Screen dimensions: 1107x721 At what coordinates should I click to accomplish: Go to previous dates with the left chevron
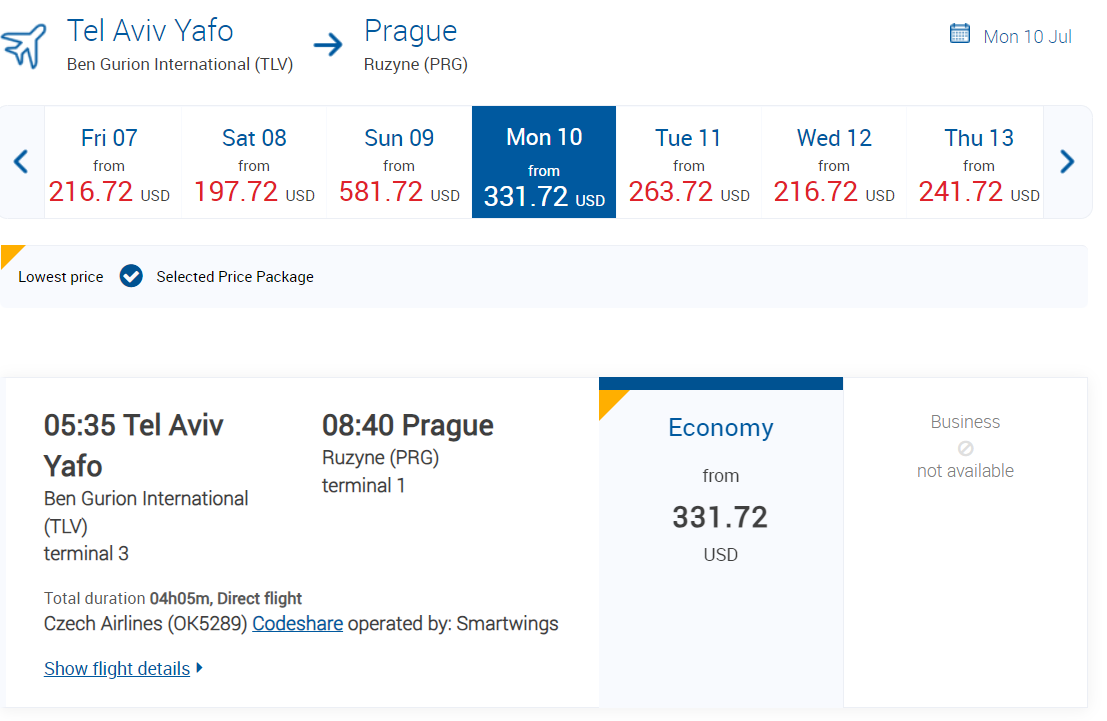21,161
